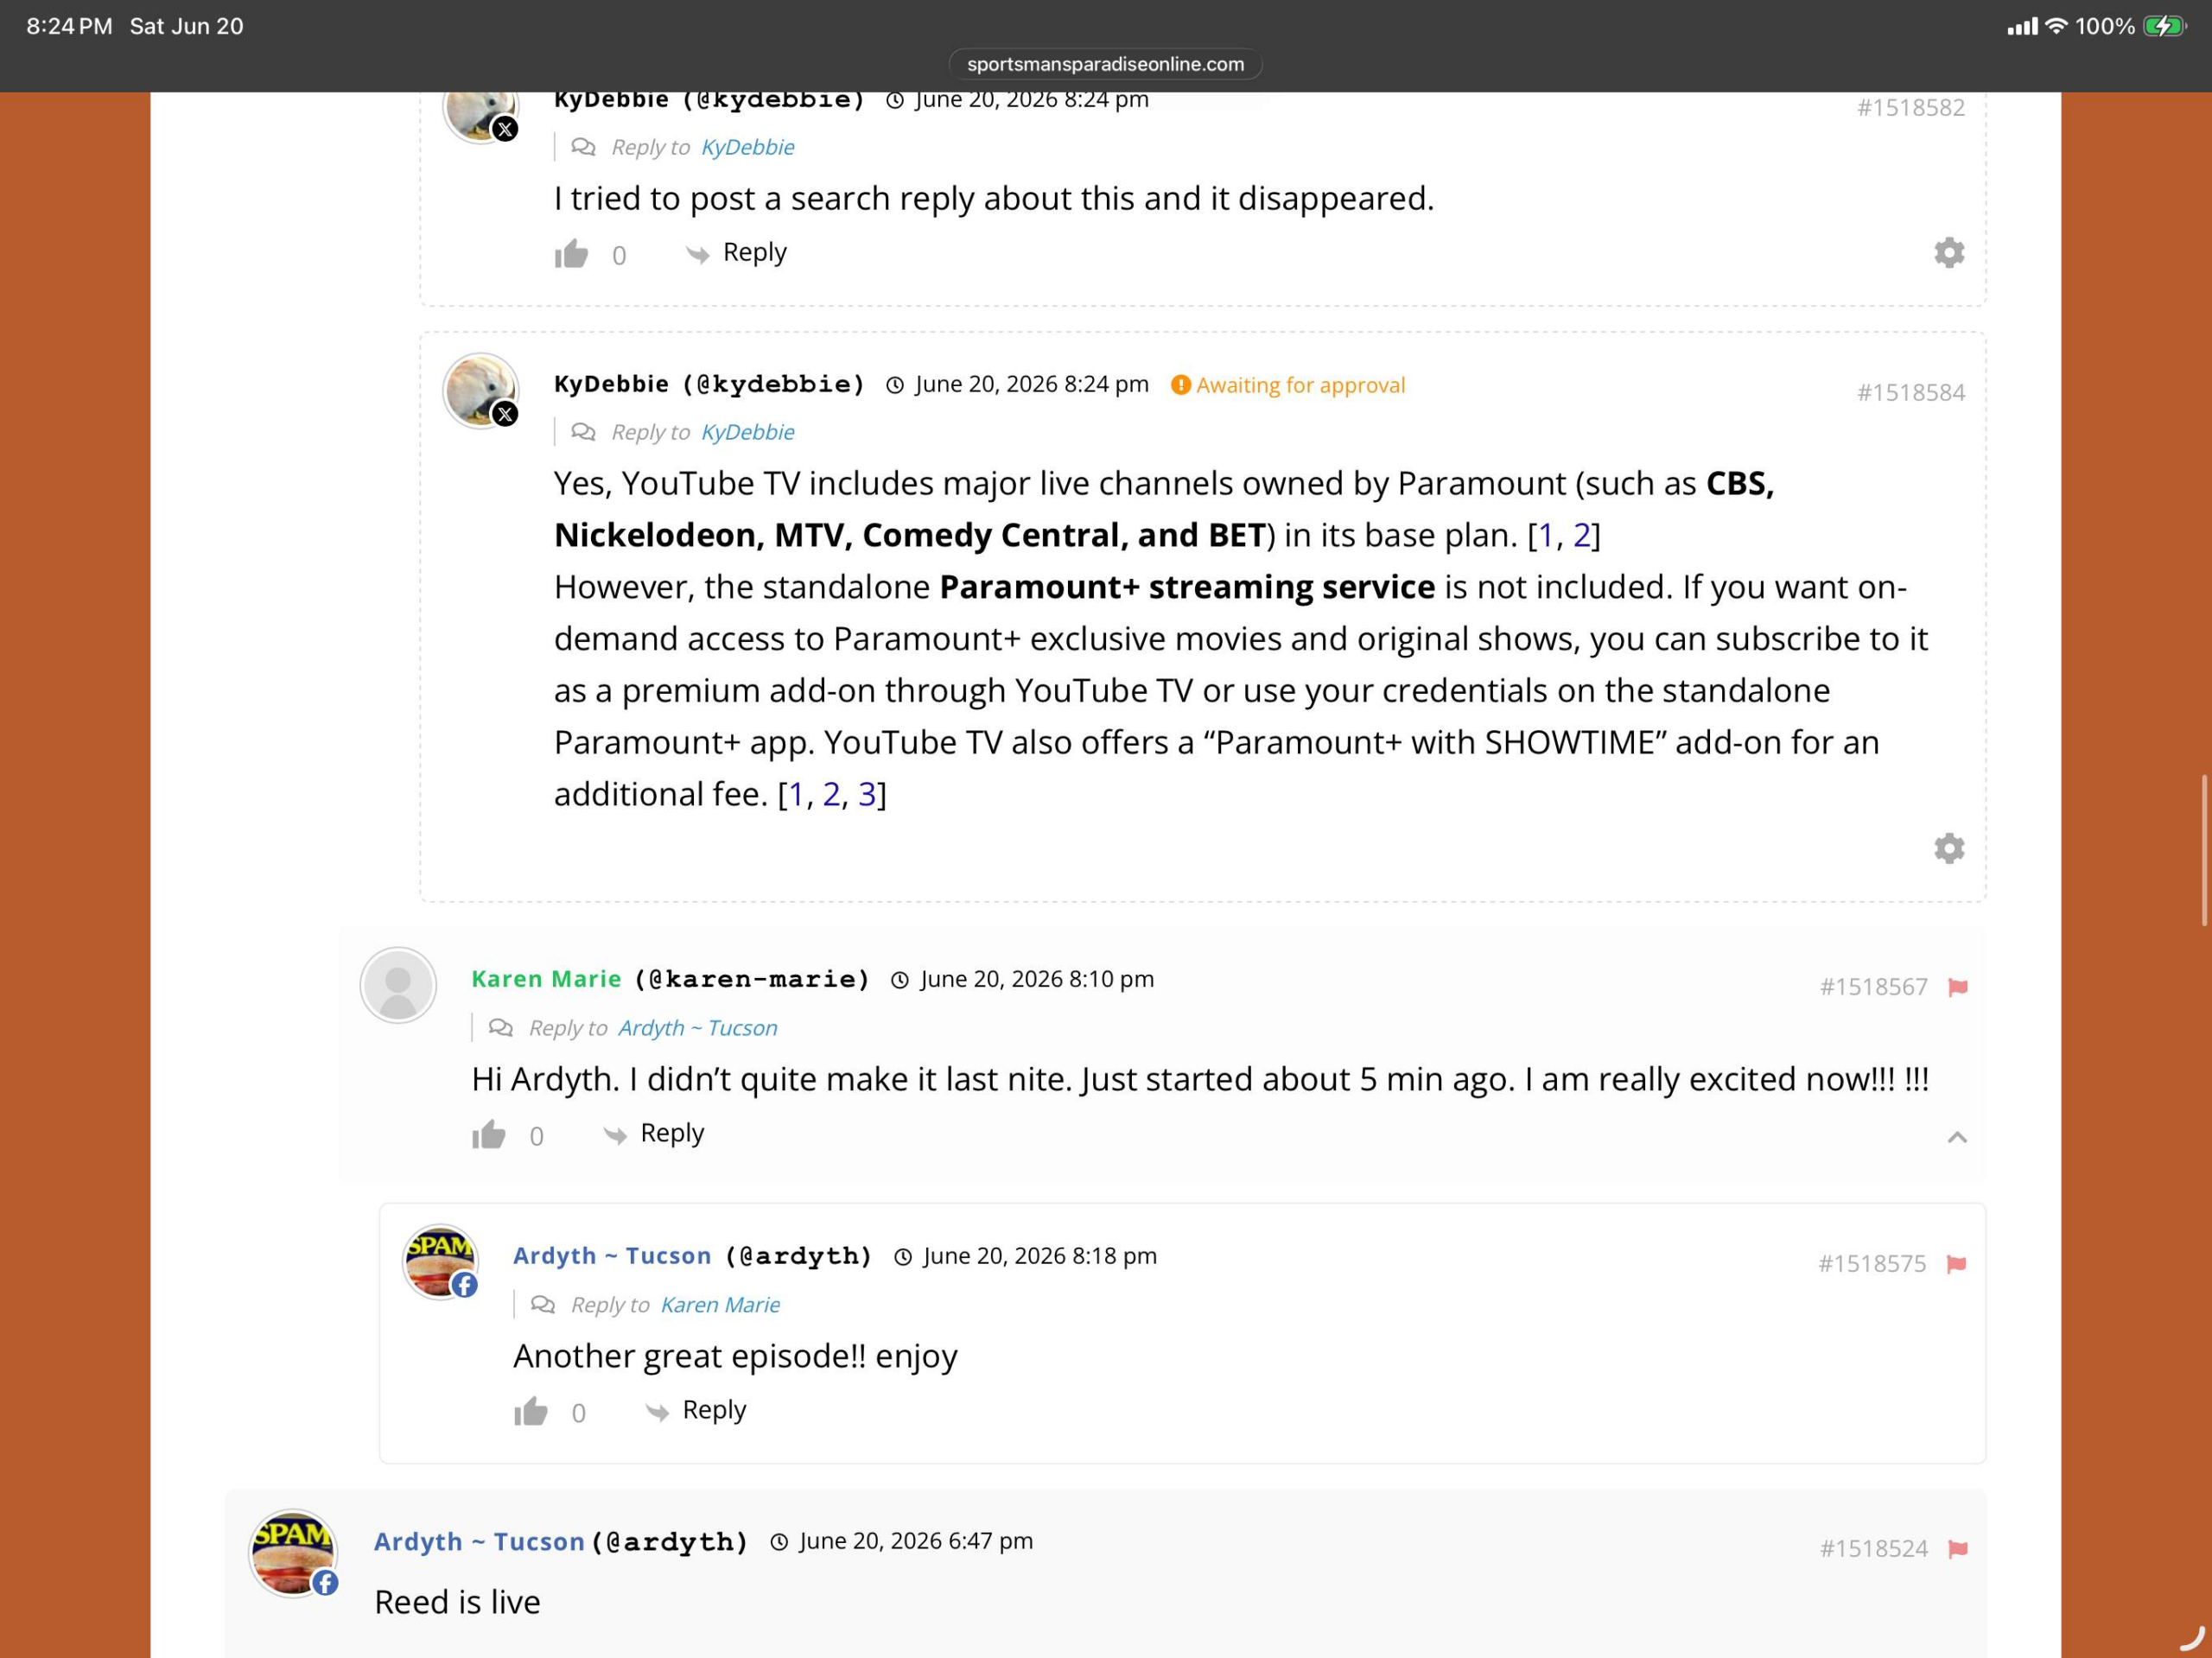The width and height of the screenshot is (2212, 1658).
Task: Tap the sportsmansparadiseonline.com address bar
Action: tap(1105, 64)
